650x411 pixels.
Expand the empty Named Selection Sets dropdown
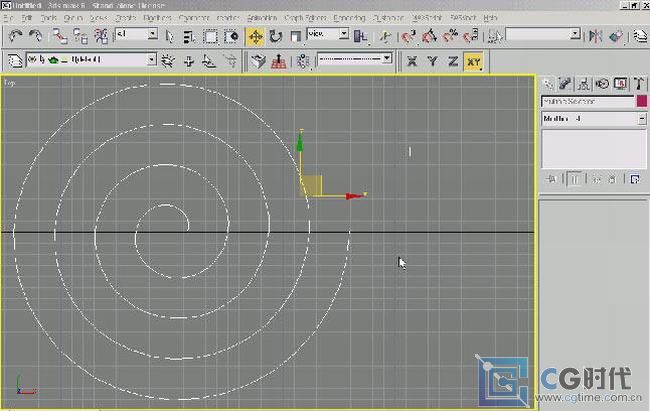point(543,34)
